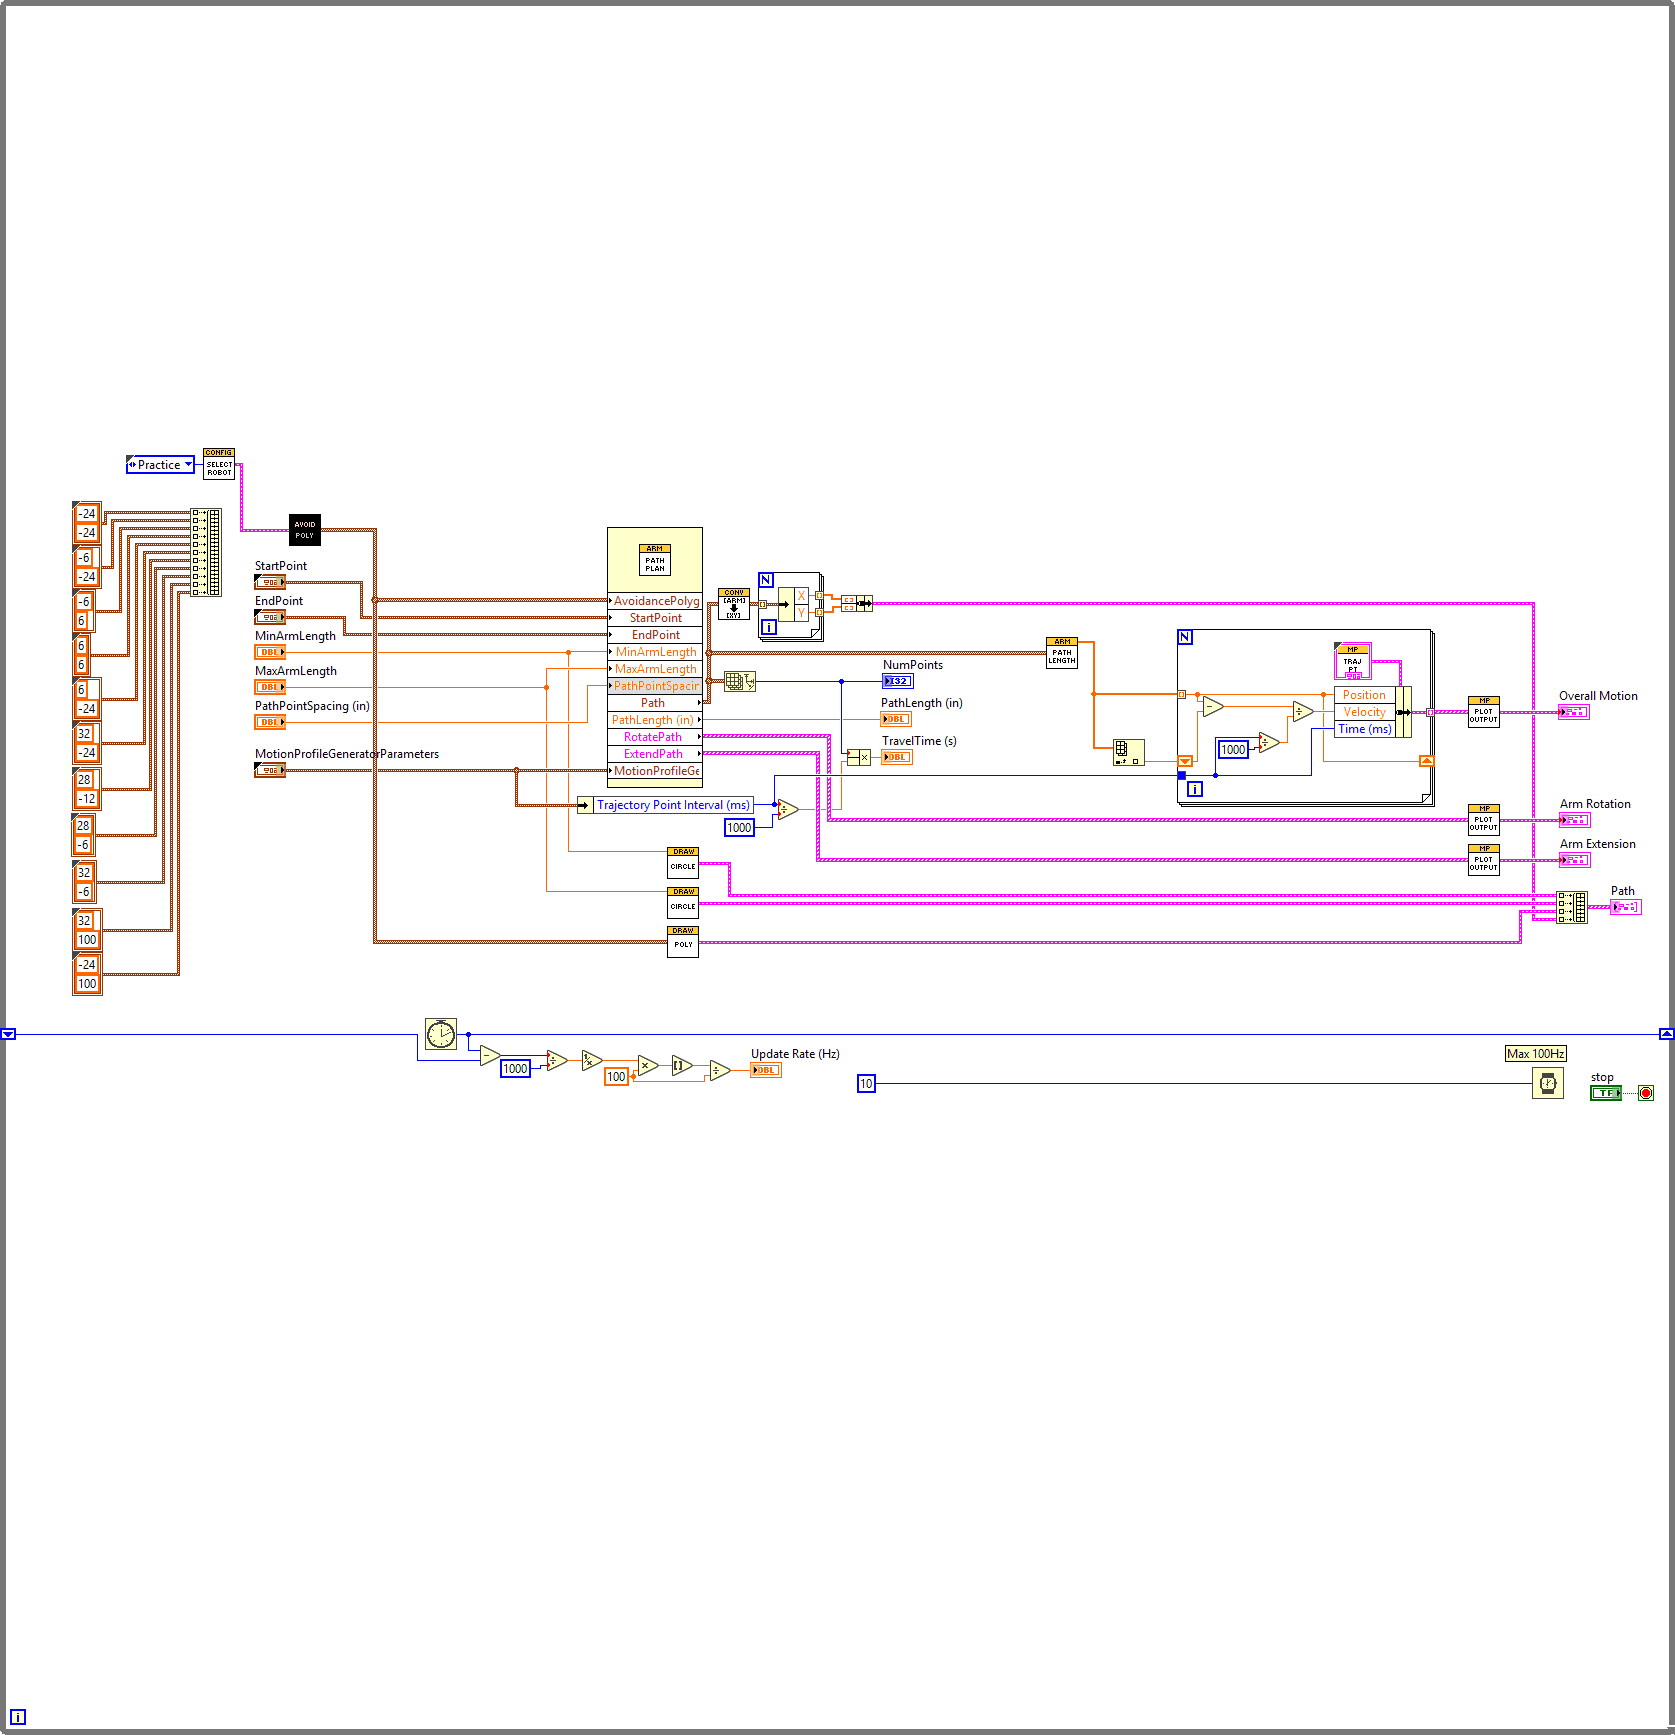
Task: Click the Tick Count clock icon
Action: [x=440, y=1035]
